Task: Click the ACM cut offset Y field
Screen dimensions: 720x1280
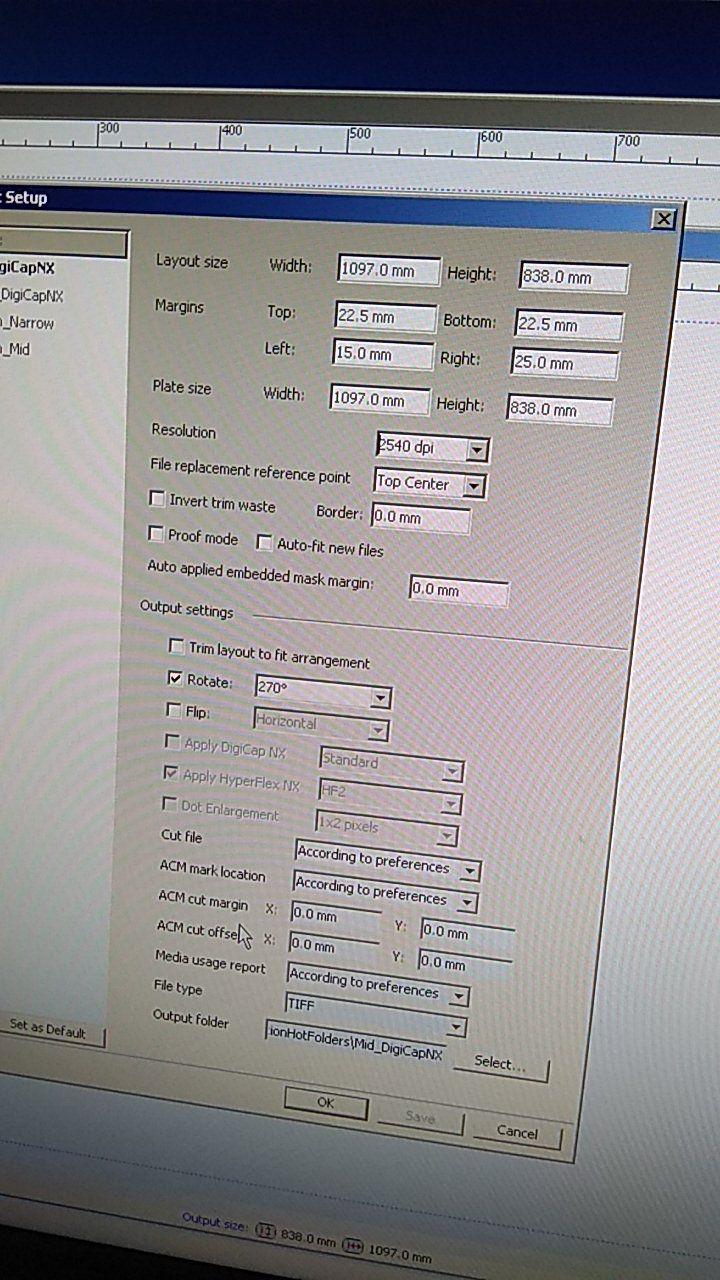Action: point(465,963)
